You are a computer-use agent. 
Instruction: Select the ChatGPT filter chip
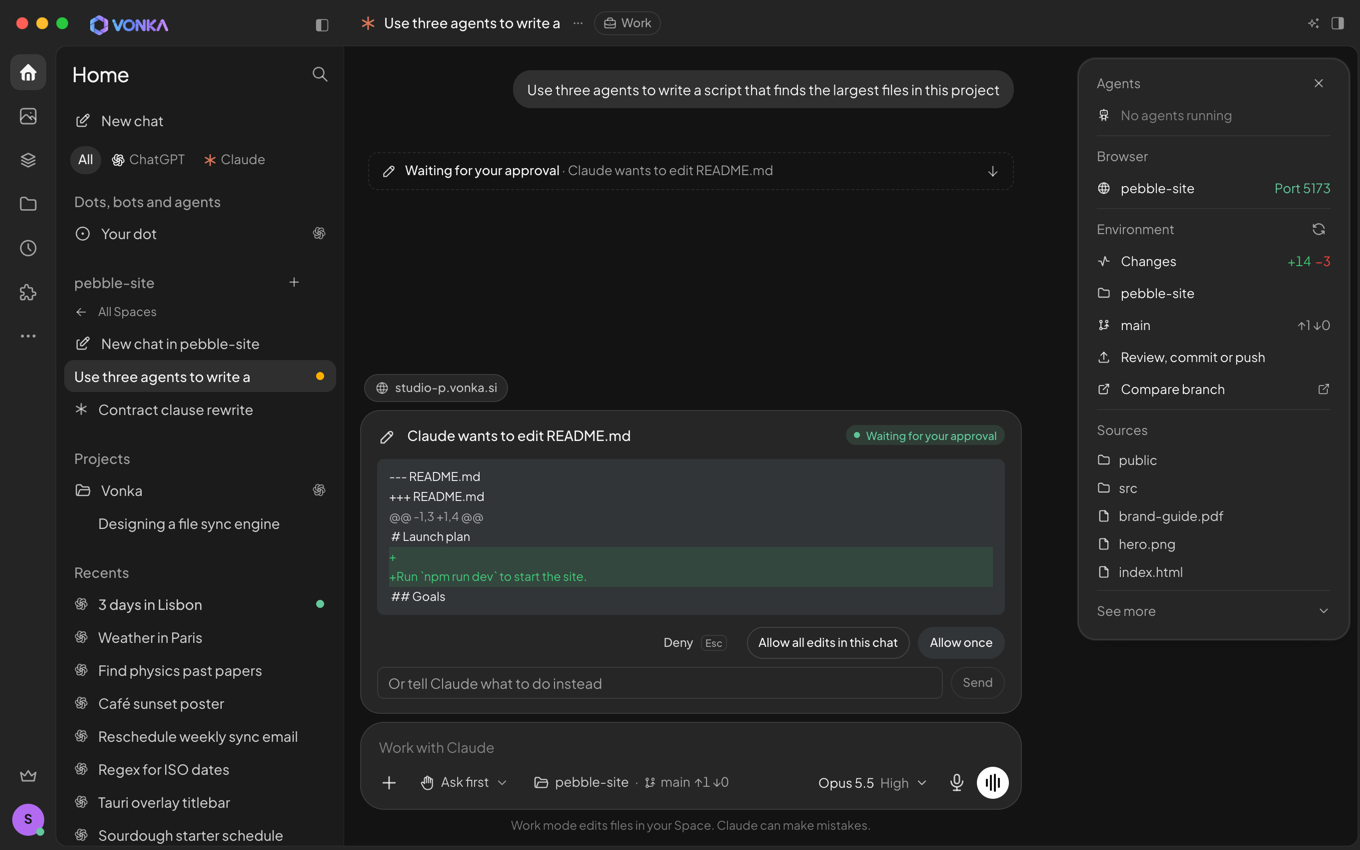(x=148, y=160)
